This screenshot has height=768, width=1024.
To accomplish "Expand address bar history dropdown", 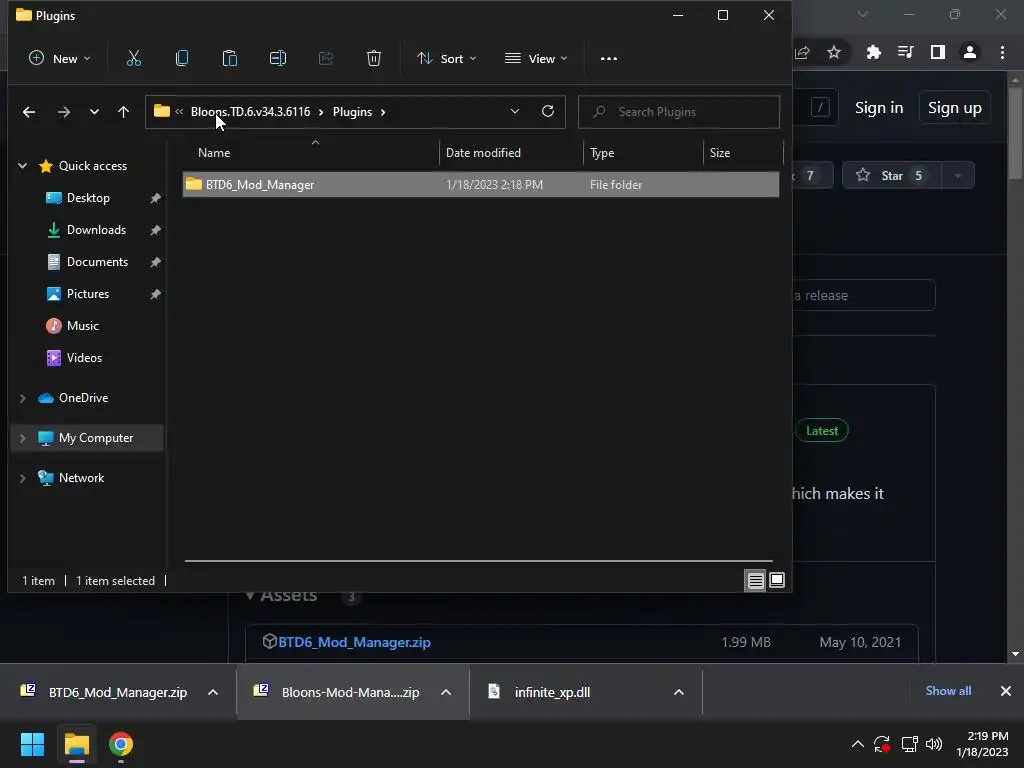I will 515,112.
